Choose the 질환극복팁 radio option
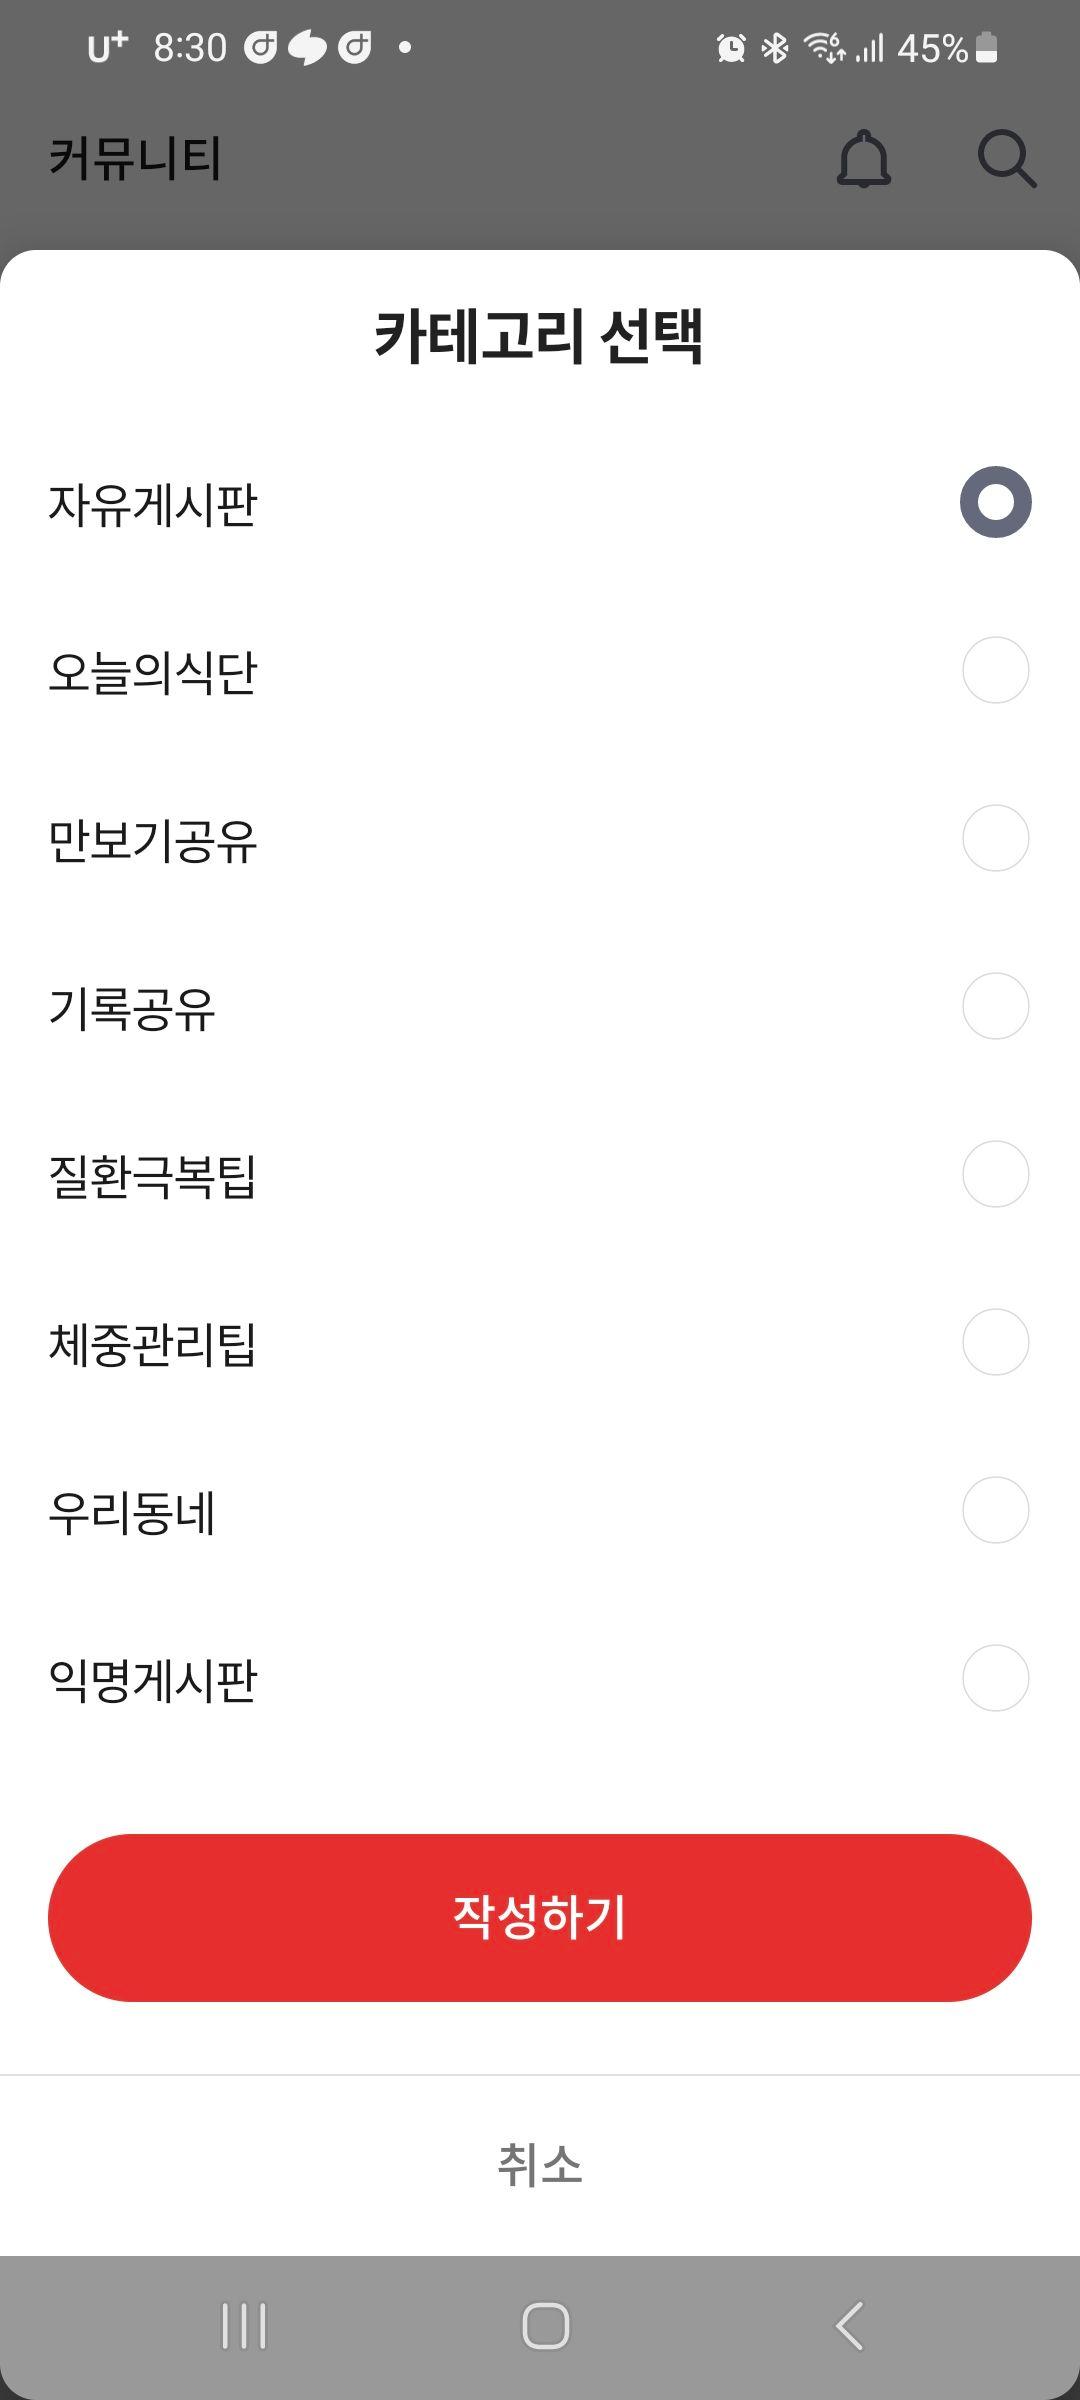The image size is (1080, 2400). tap(996, 1174)
